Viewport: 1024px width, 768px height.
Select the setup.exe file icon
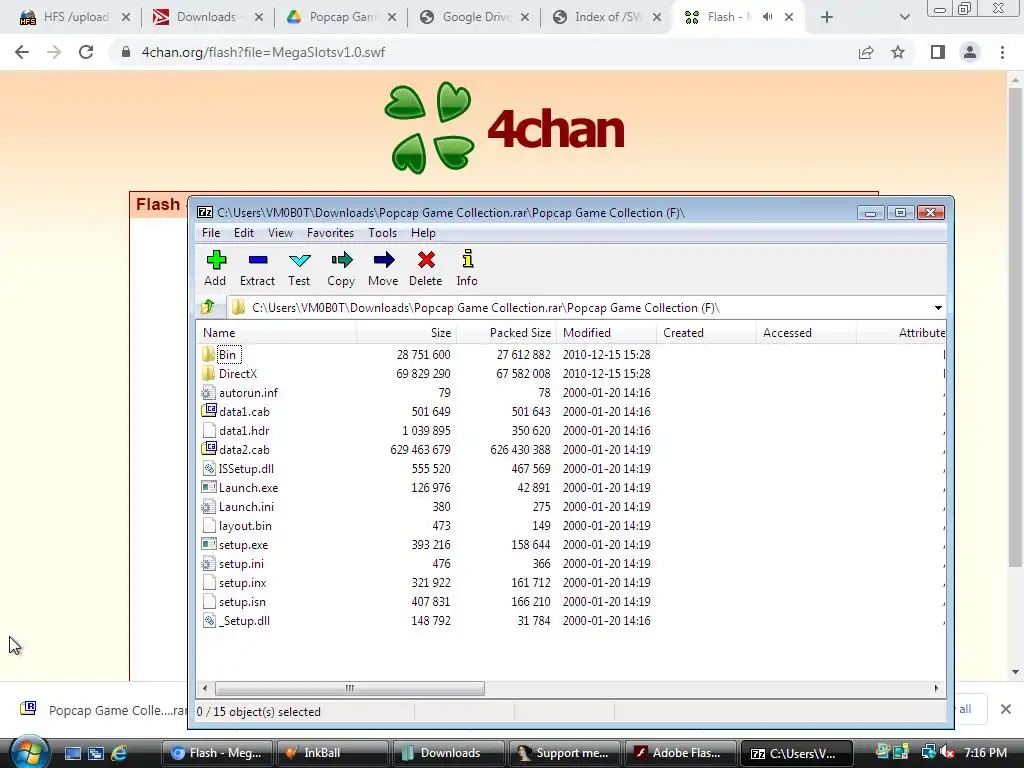tap(208, 544)
